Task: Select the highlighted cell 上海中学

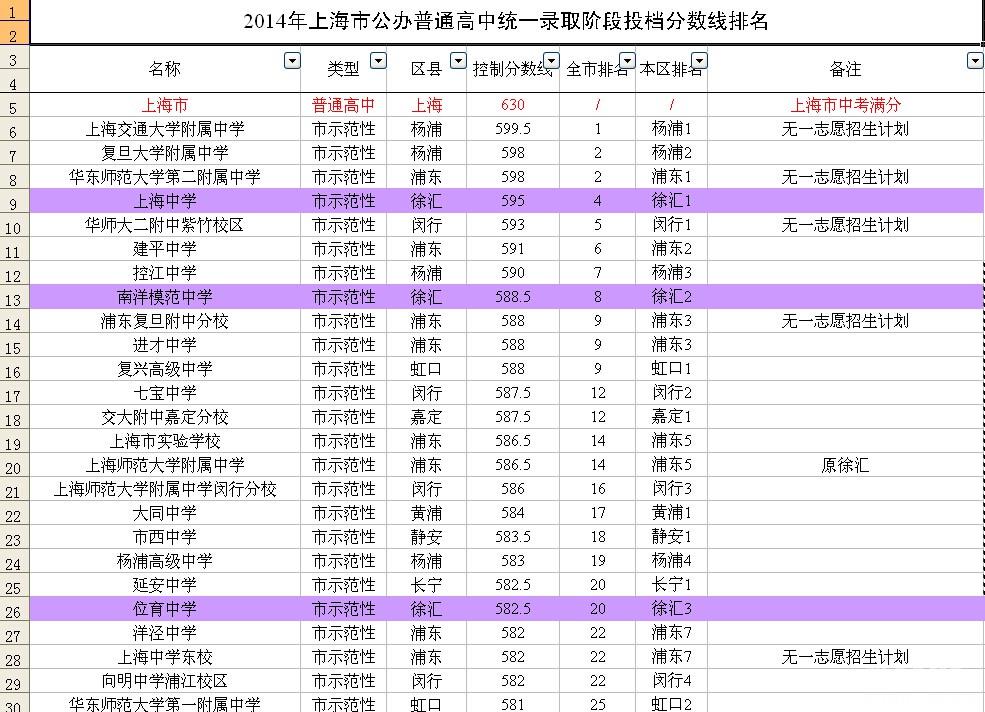Action: [165, 201]
